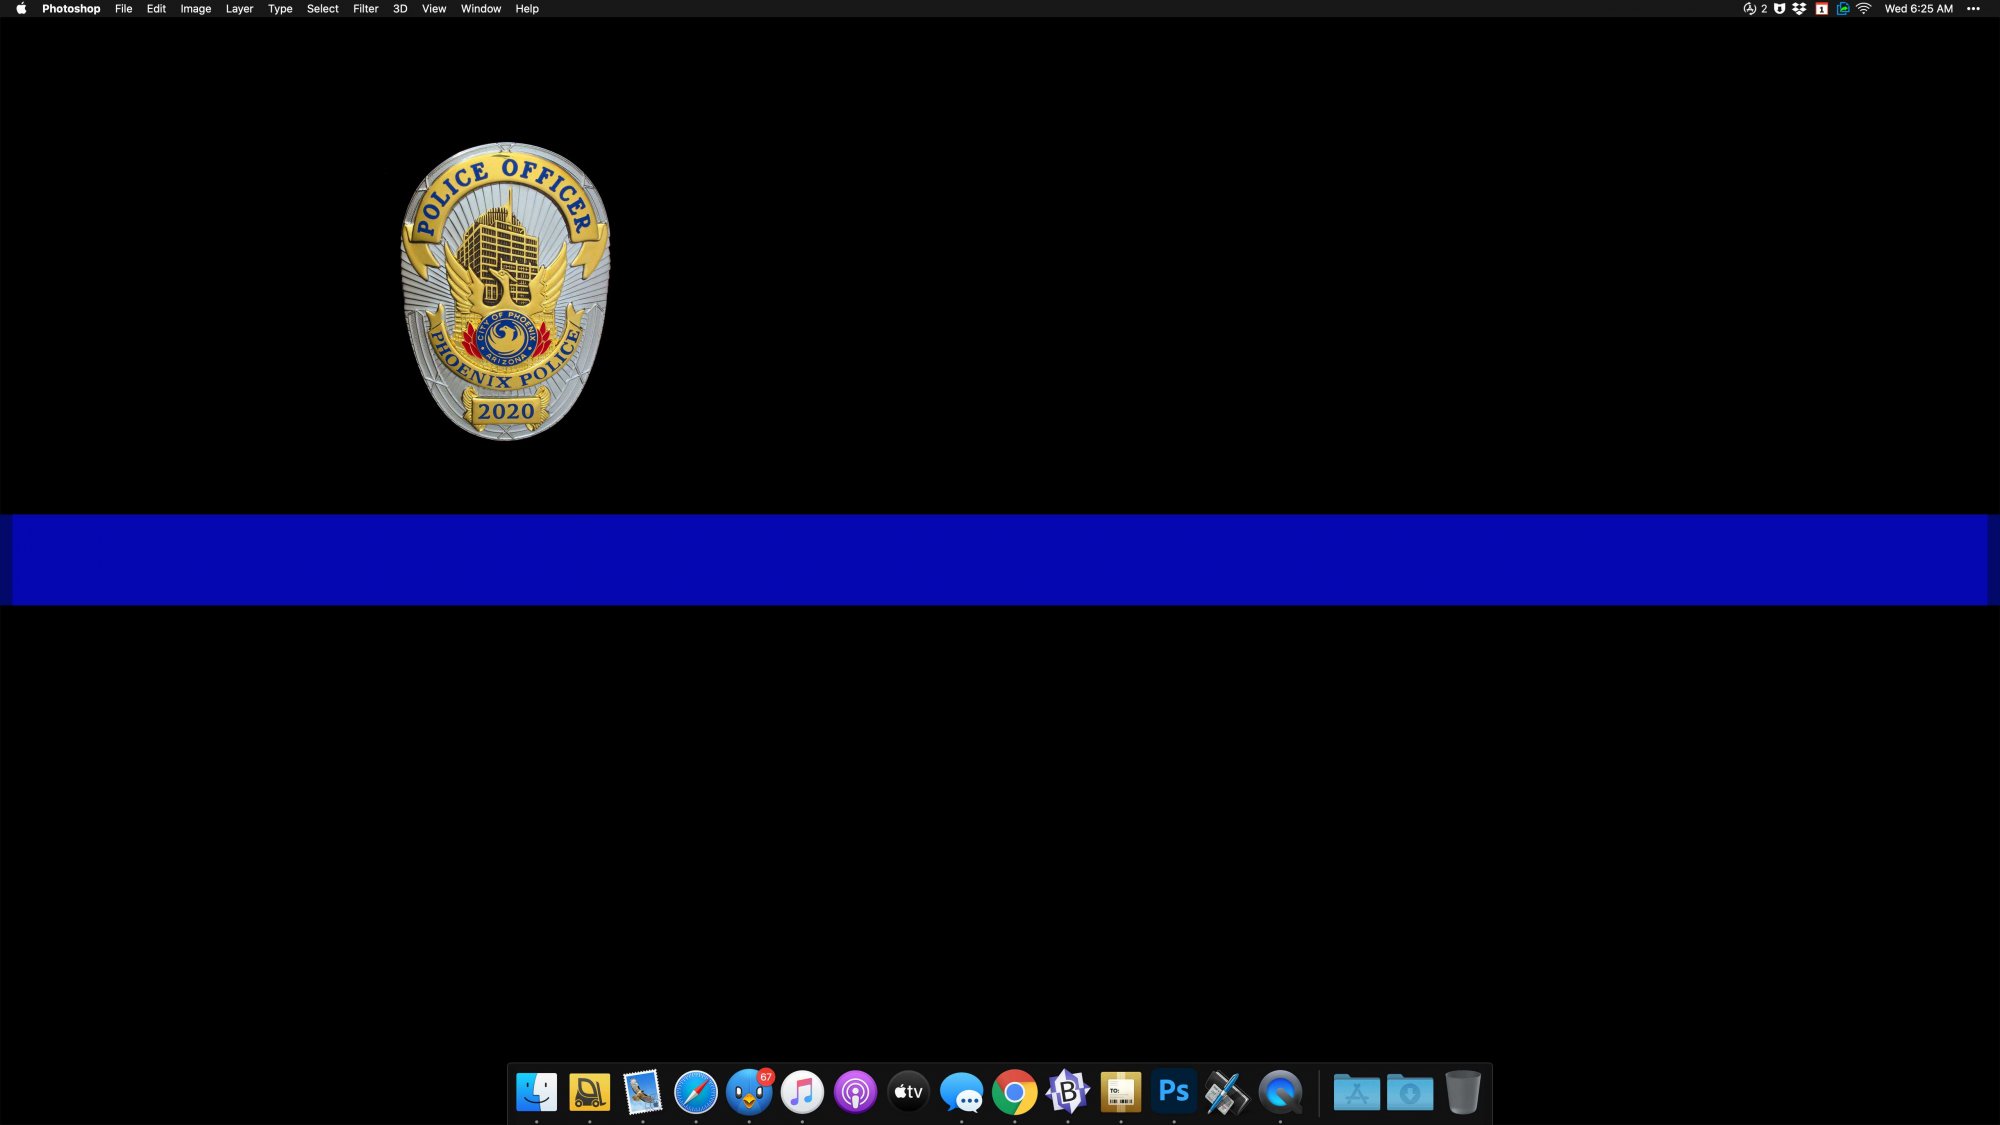
Task: Click the Wed 6:25 AM clock
Action: pyautogui.click(x=1919, y=9)
